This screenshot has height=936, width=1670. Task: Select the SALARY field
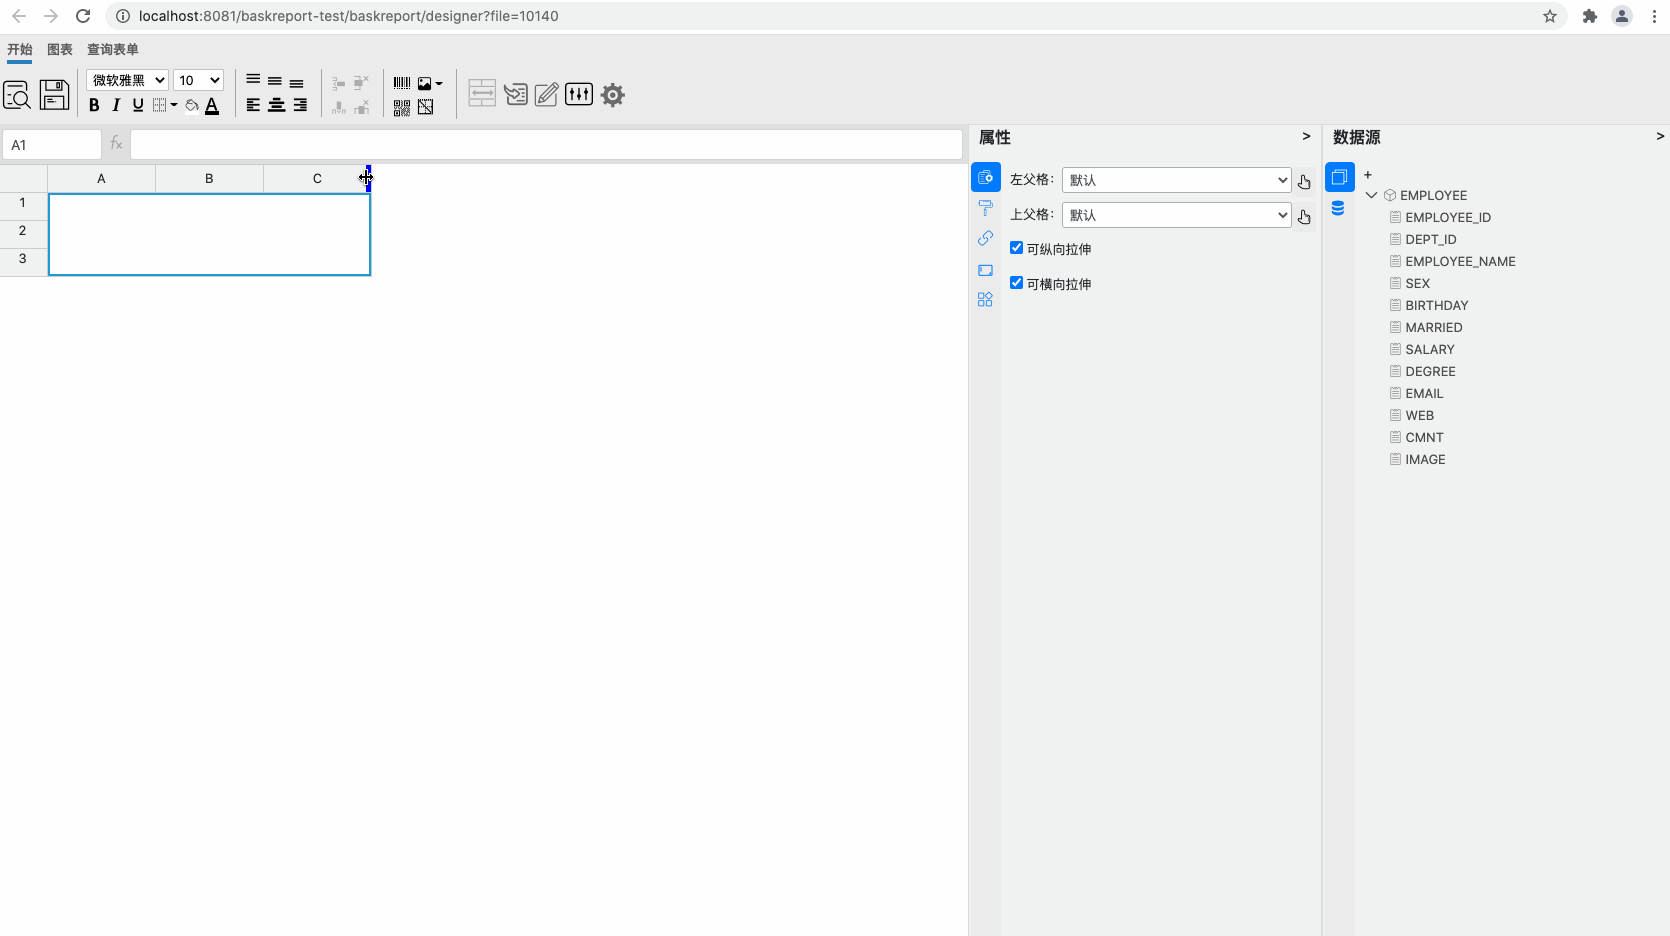pos(1430,349)
